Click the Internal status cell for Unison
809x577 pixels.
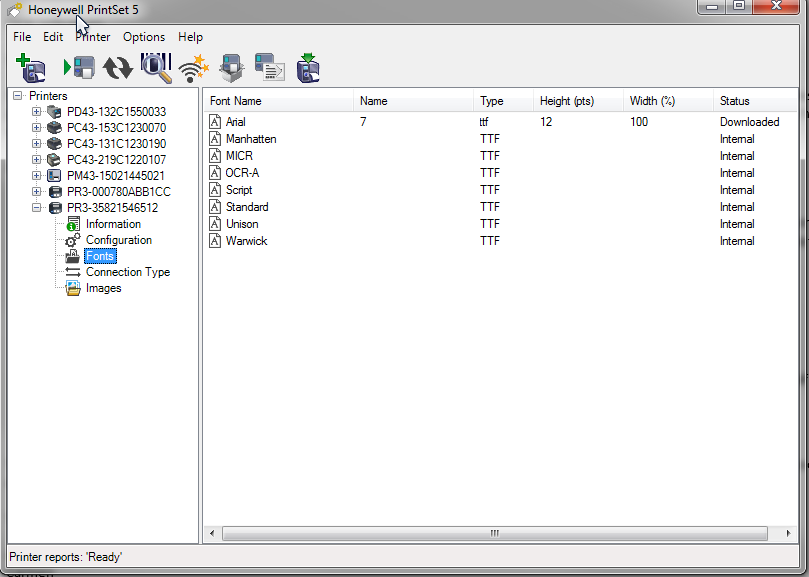click(737, 224)
